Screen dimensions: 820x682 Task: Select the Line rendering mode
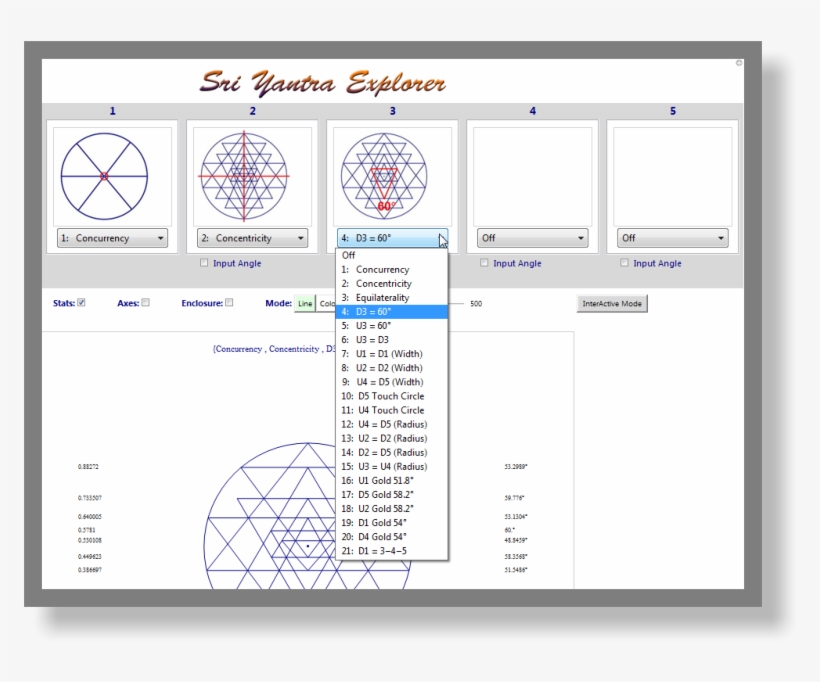[x=308, y=302]
